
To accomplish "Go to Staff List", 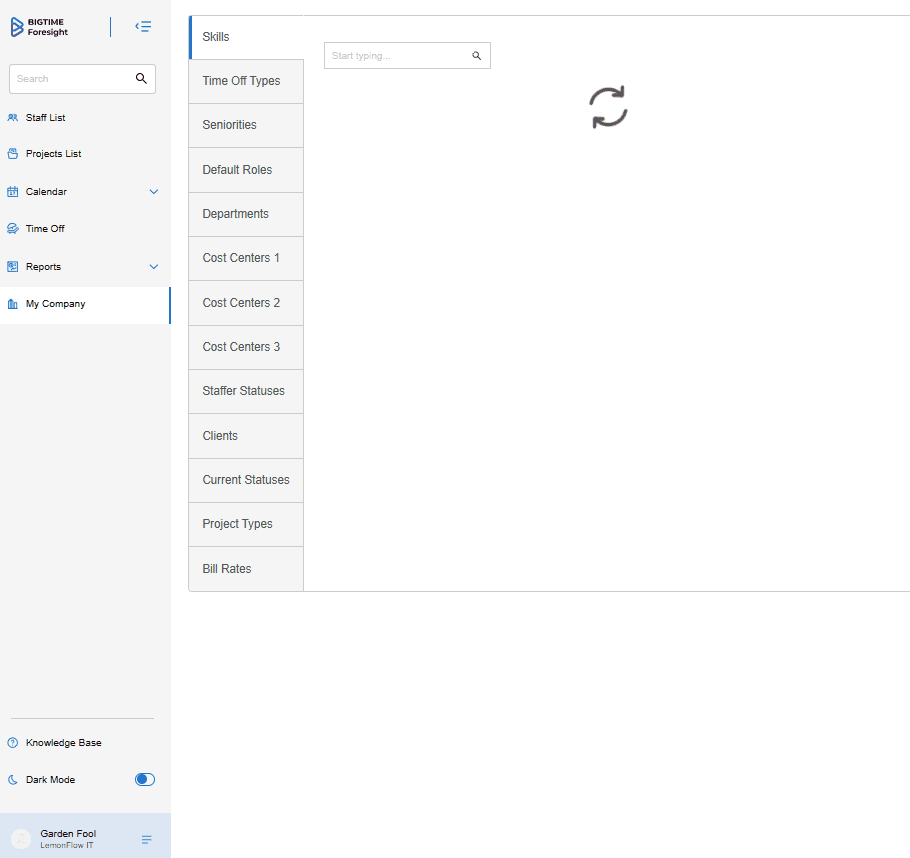I will tap(45, 118).
